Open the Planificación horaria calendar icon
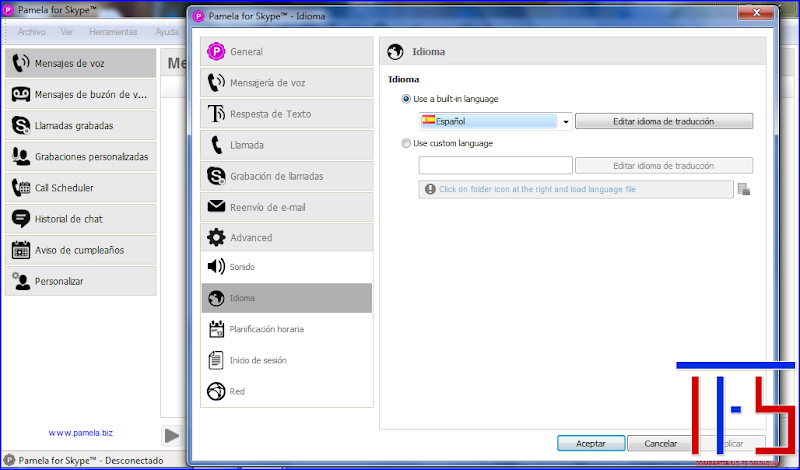The height and width of the screenshot is (470, 800). click(x=216, y=329)
